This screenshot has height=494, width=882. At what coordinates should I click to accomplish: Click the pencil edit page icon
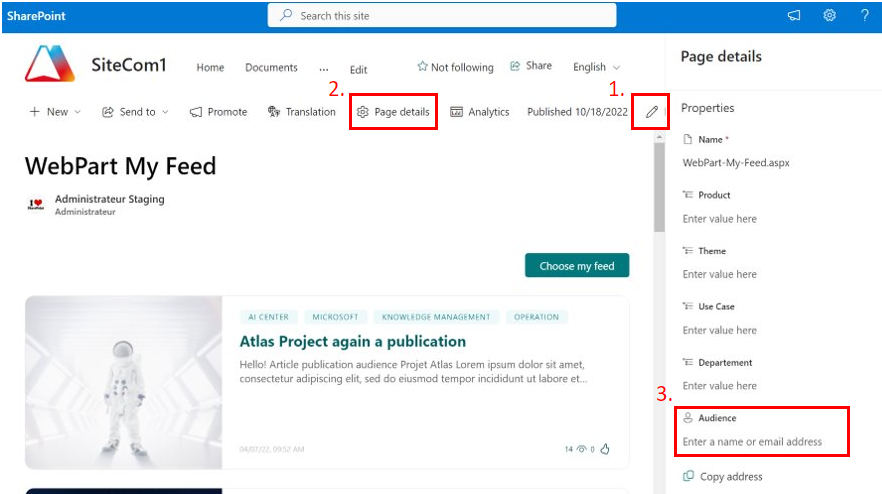tap(651, 112)
